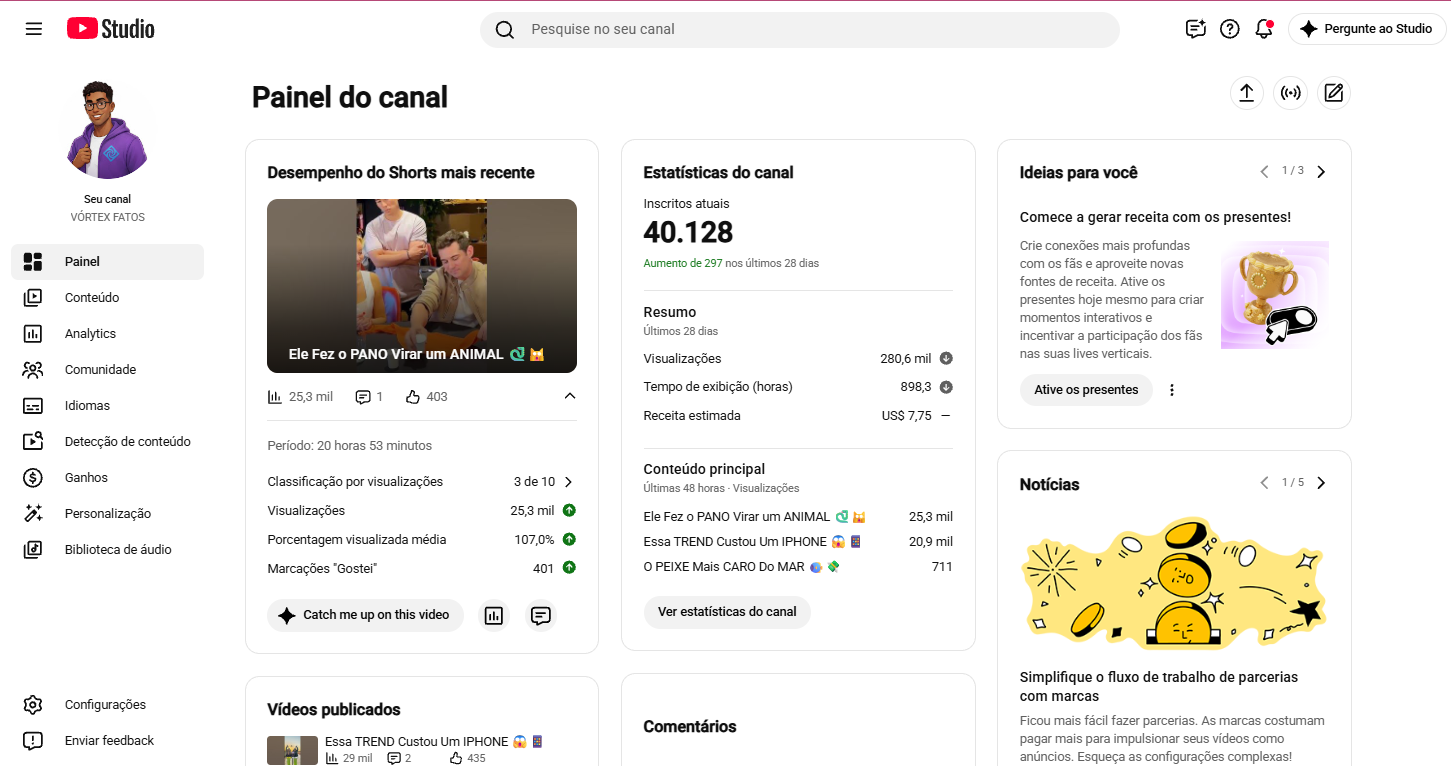1451x766 pixels.
Task: Go to next idea in Ideias para você
Action: pos(1321,172)
